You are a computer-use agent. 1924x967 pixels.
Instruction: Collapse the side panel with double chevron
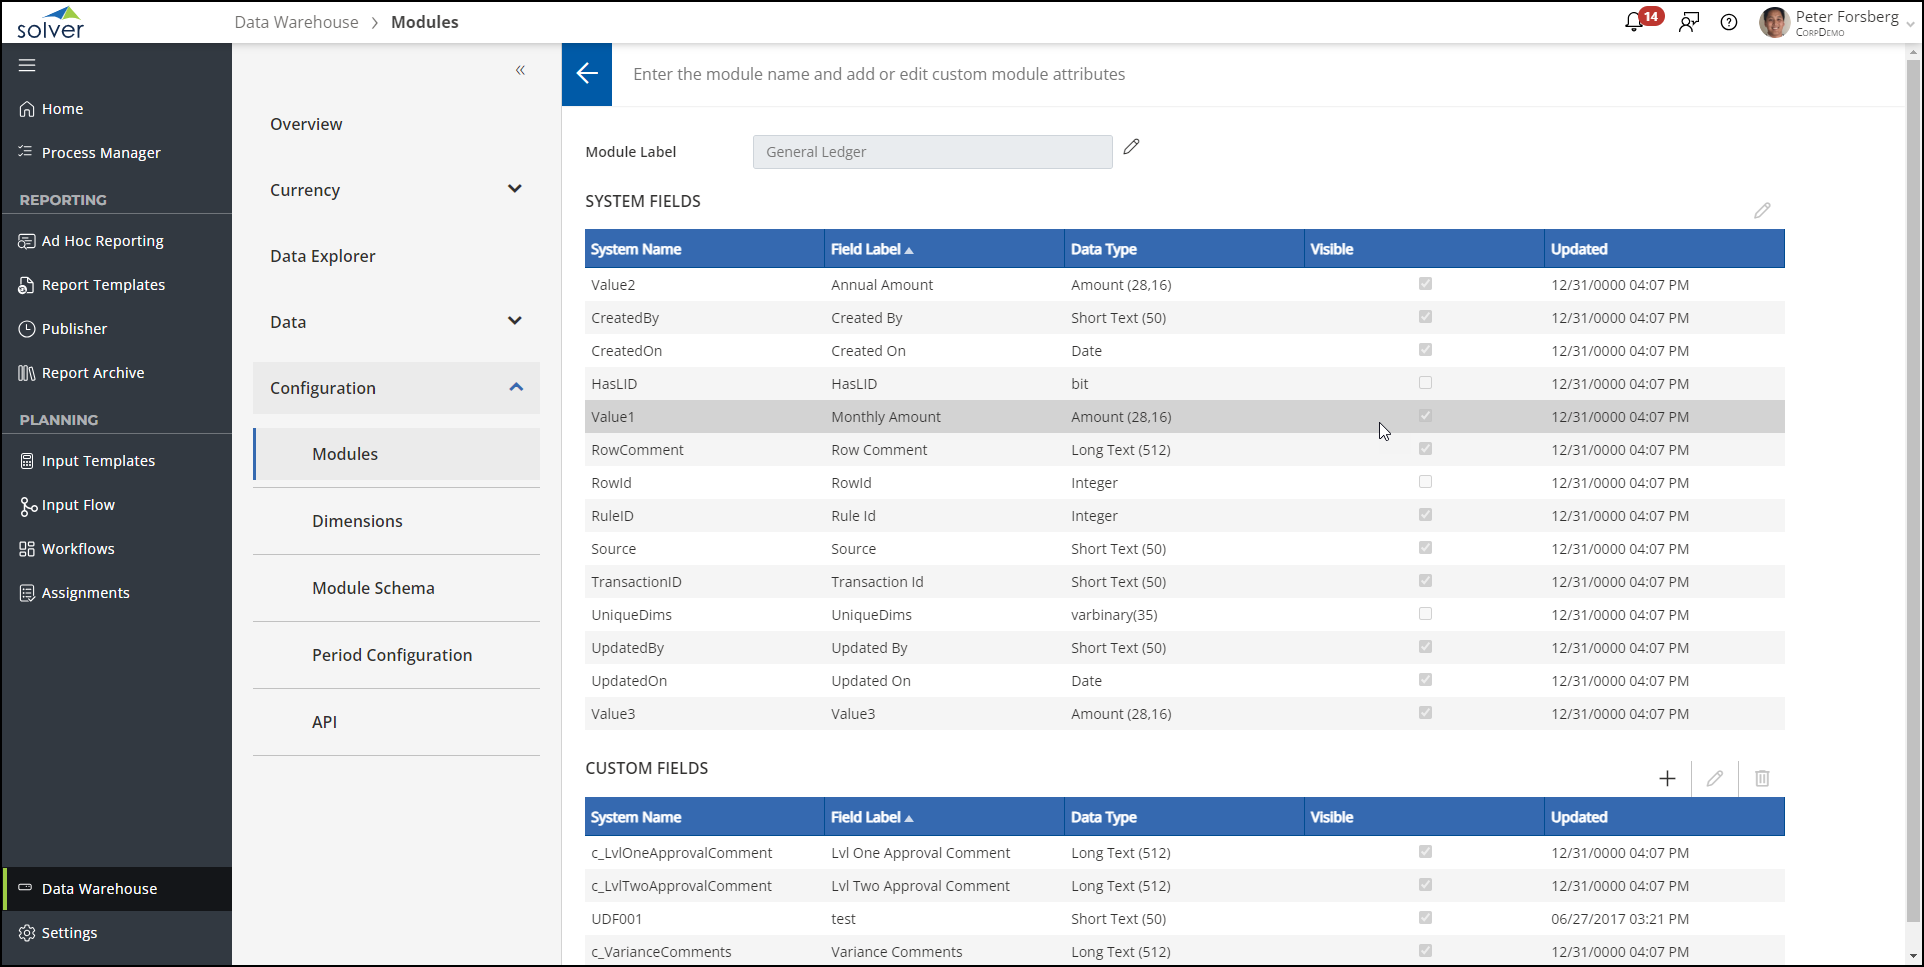520,70
